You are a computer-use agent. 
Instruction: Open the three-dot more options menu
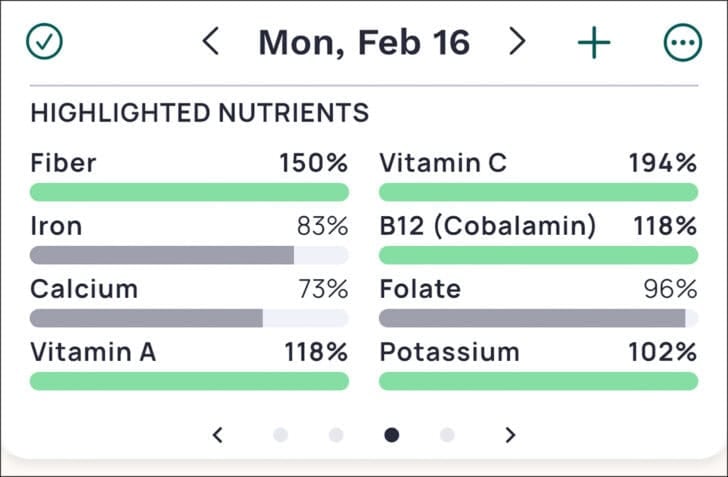683,42
